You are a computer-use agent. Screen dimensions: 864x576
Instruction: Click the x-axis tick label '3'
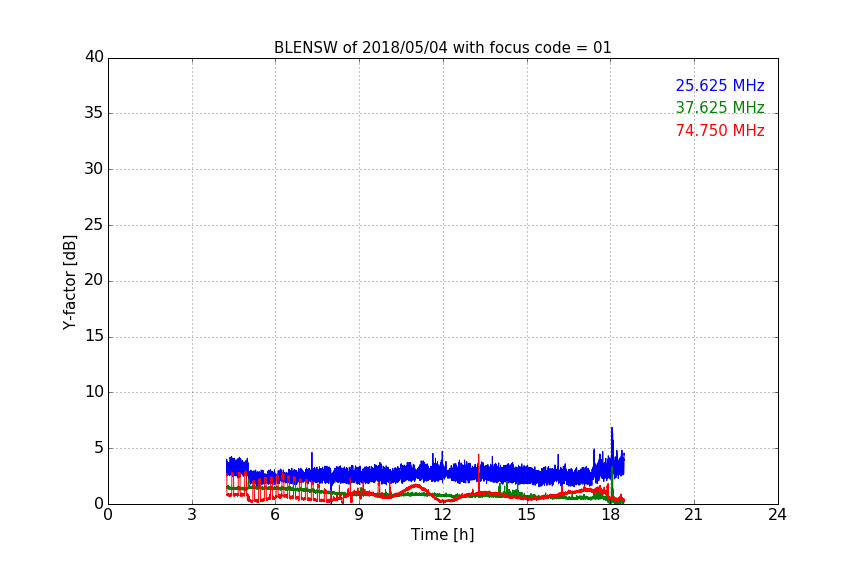tap(192, 515)
